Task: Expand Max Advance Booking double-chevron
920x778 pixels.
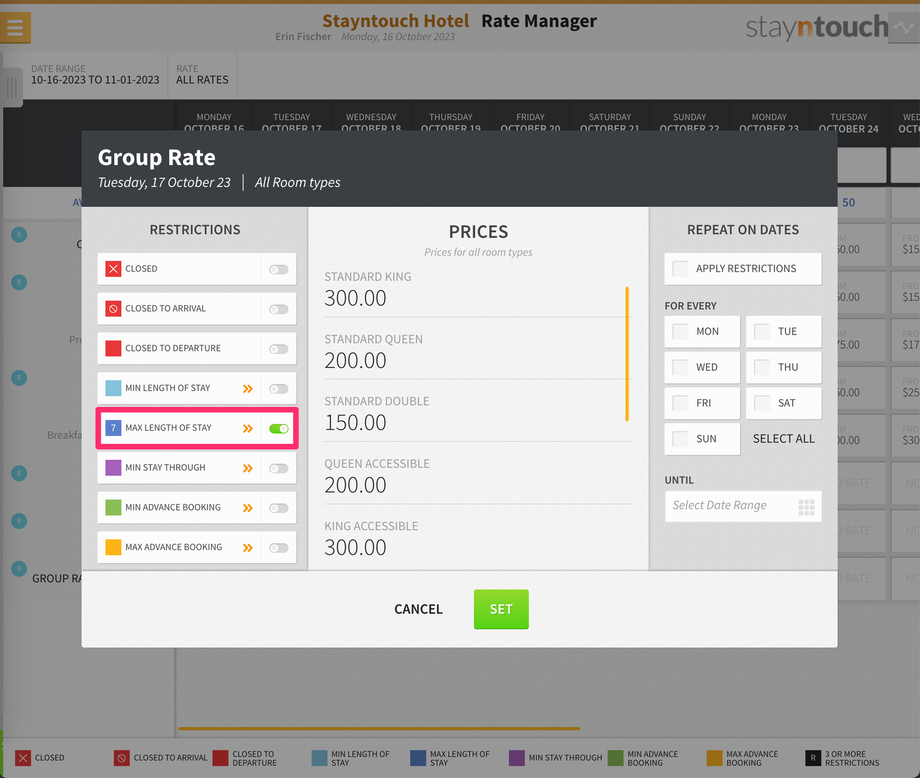Action: click(248, 548)
